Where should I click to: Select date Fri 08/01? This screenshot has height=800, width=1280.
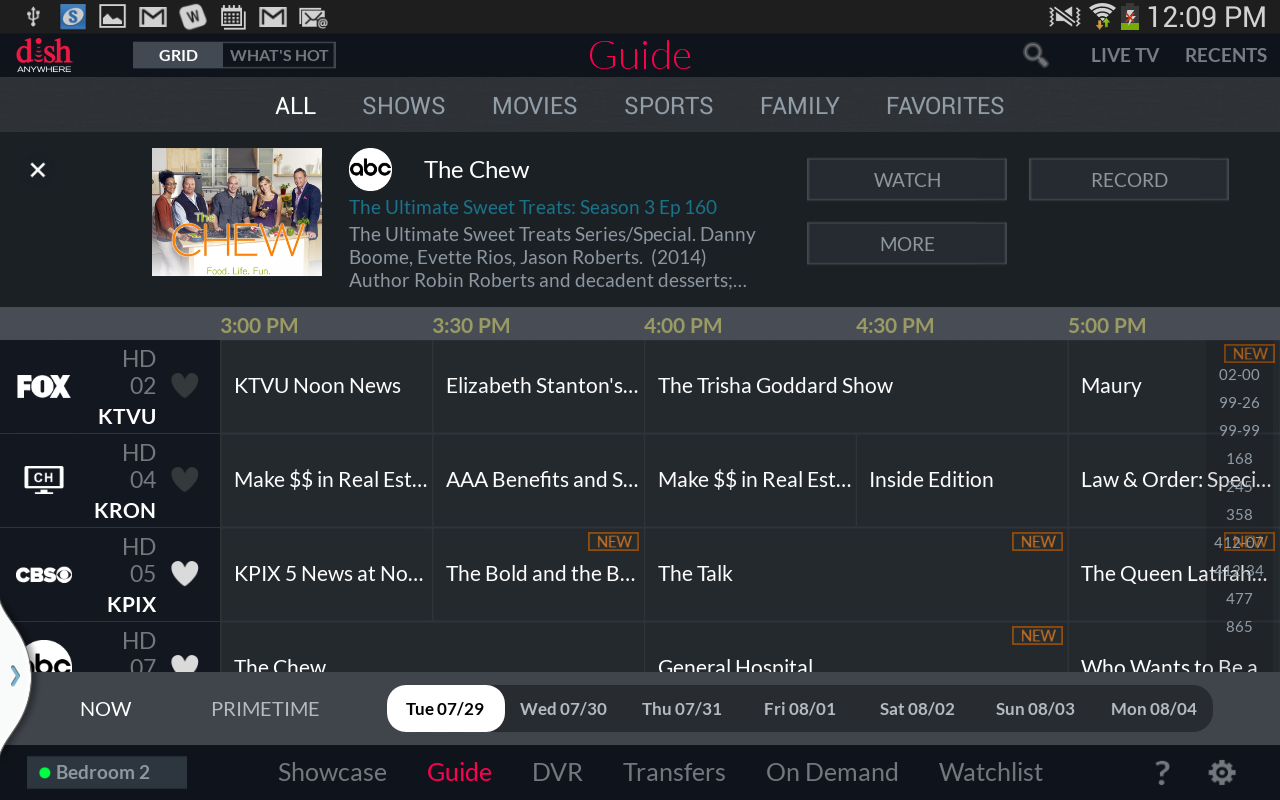[x=800, y=709]
